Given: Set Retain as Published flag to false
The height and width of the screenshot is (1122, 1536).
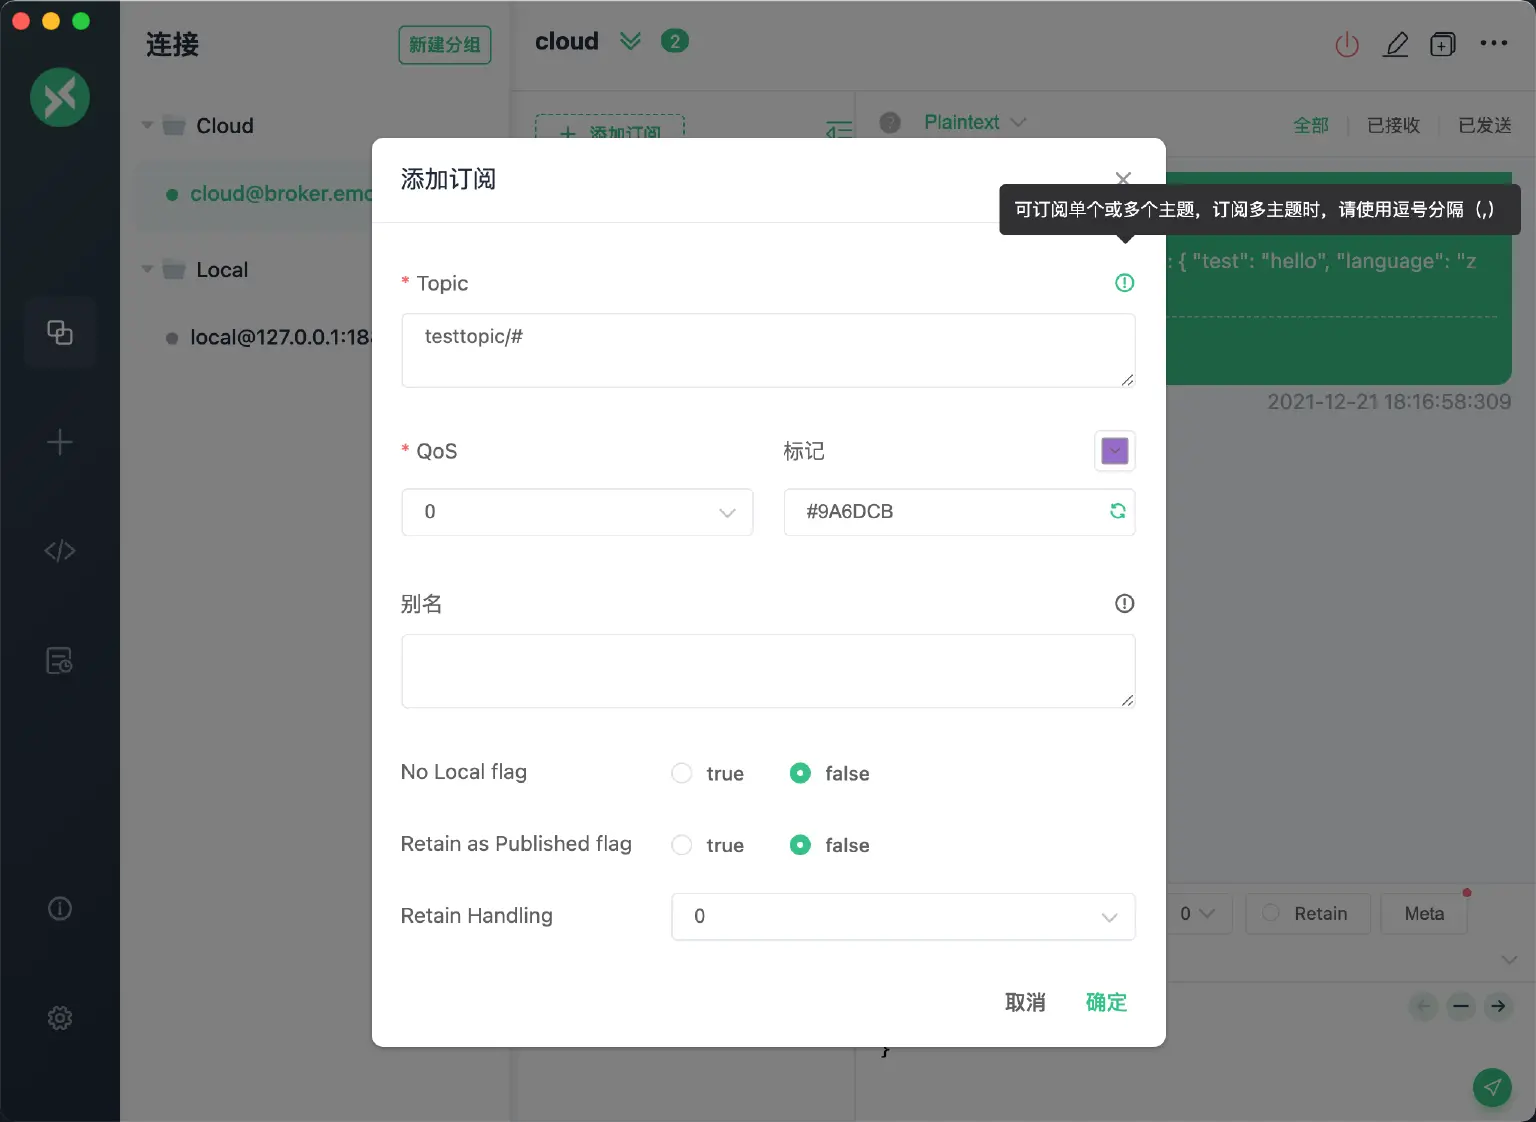Looking at the screenshot, I should [x=800, y=845].
